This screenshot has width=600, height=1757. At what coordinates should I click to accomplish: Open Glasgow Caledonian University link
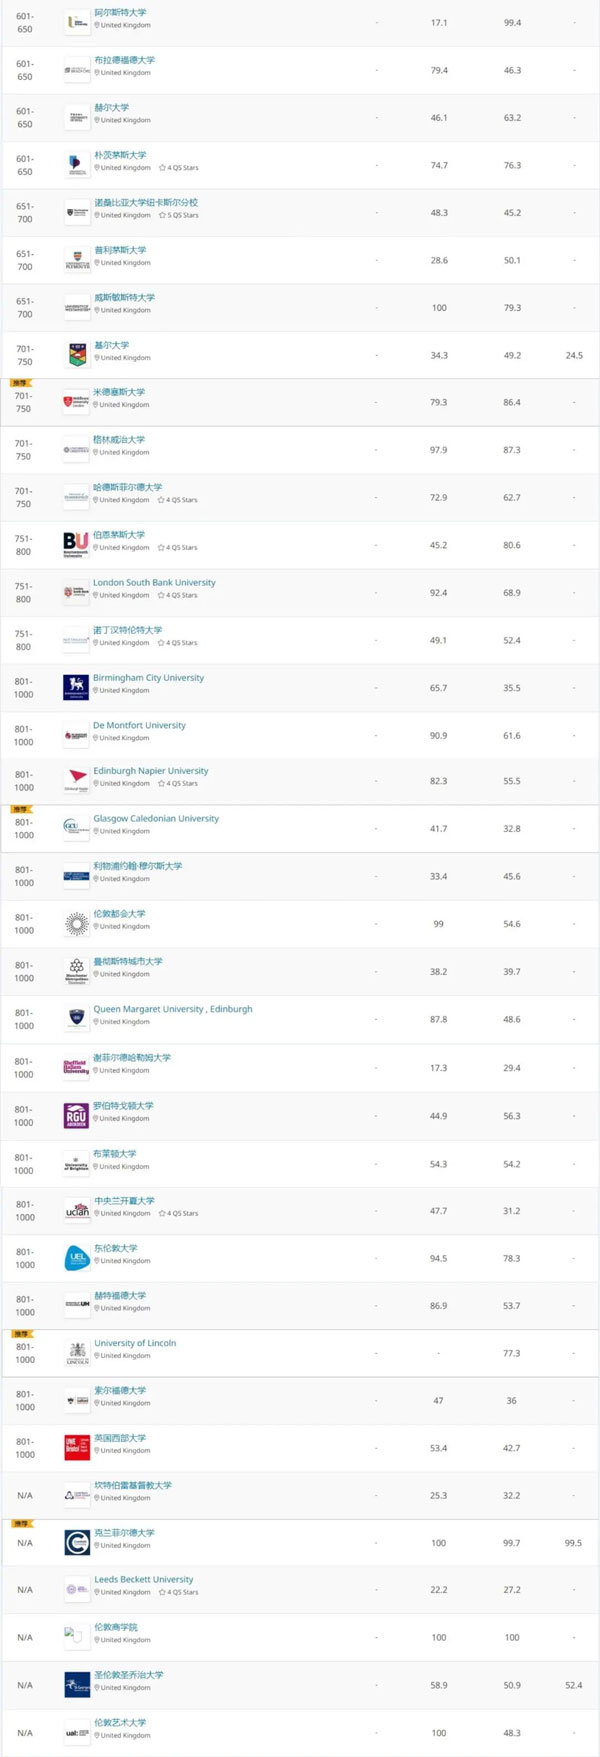pos(156,818)
